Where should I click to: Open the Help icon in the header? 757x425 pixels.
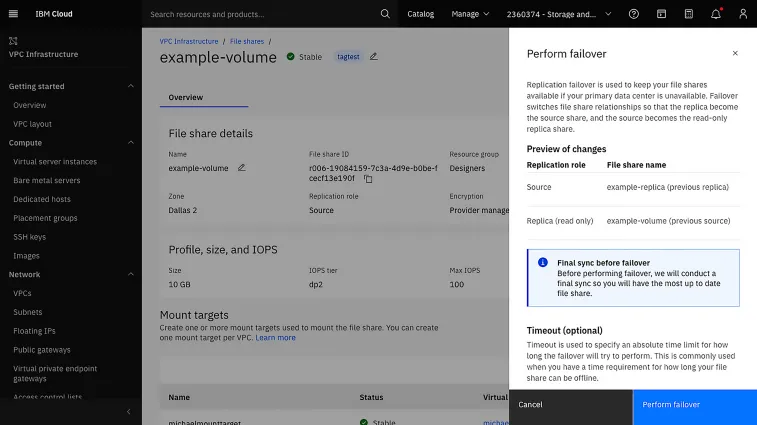[634, 14]
